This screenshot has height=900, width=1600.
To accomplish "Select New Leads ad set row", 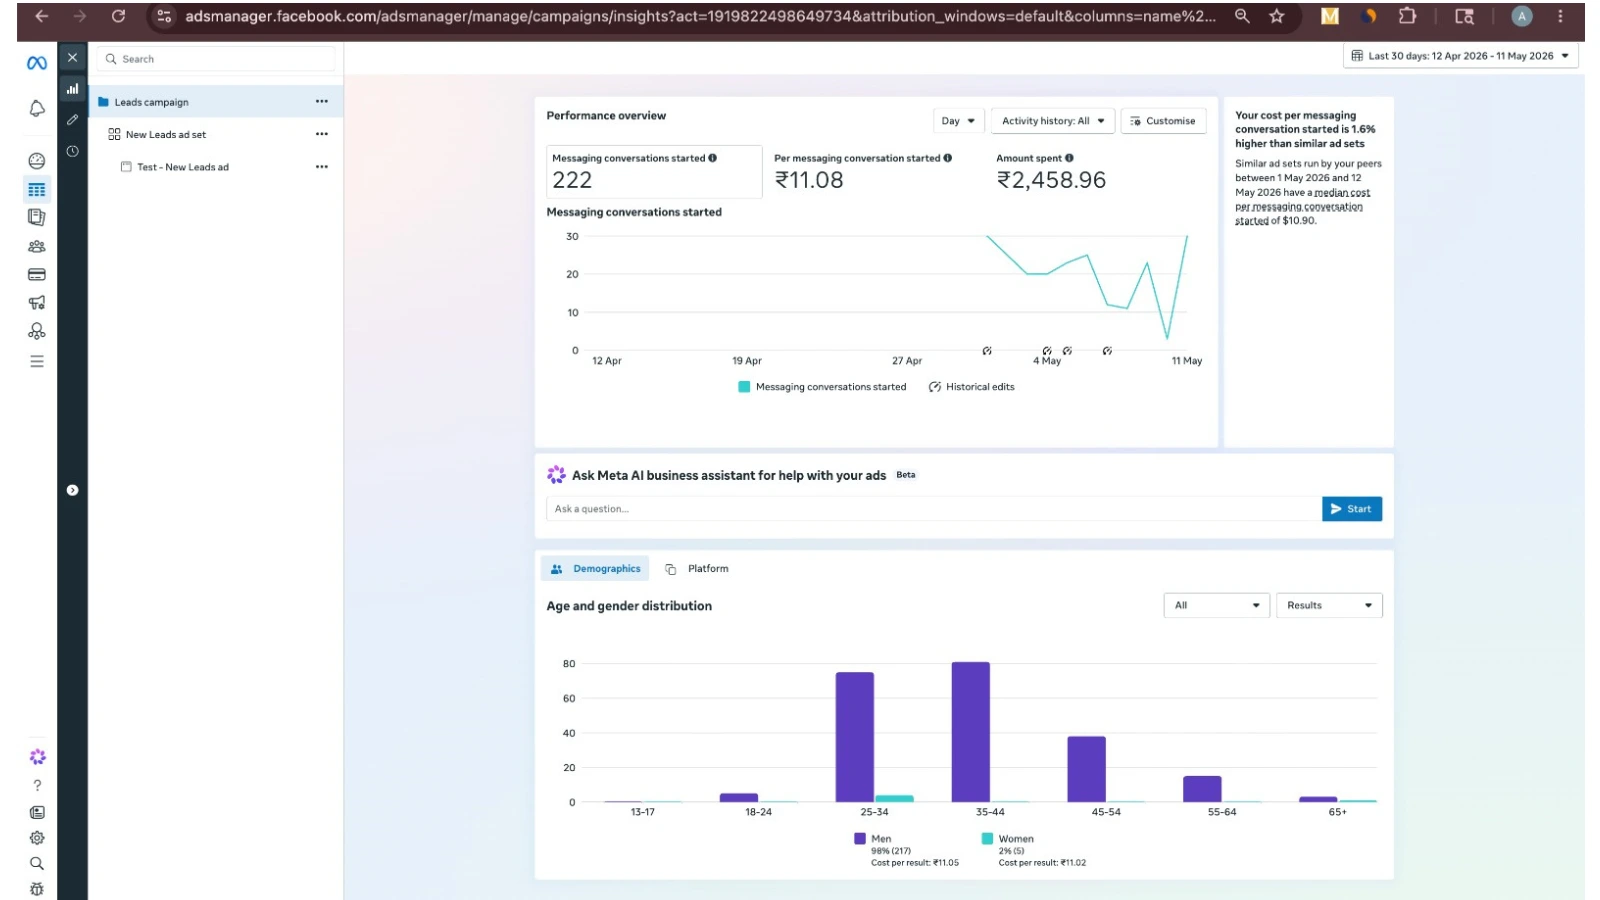I will (x=215, y=134).
